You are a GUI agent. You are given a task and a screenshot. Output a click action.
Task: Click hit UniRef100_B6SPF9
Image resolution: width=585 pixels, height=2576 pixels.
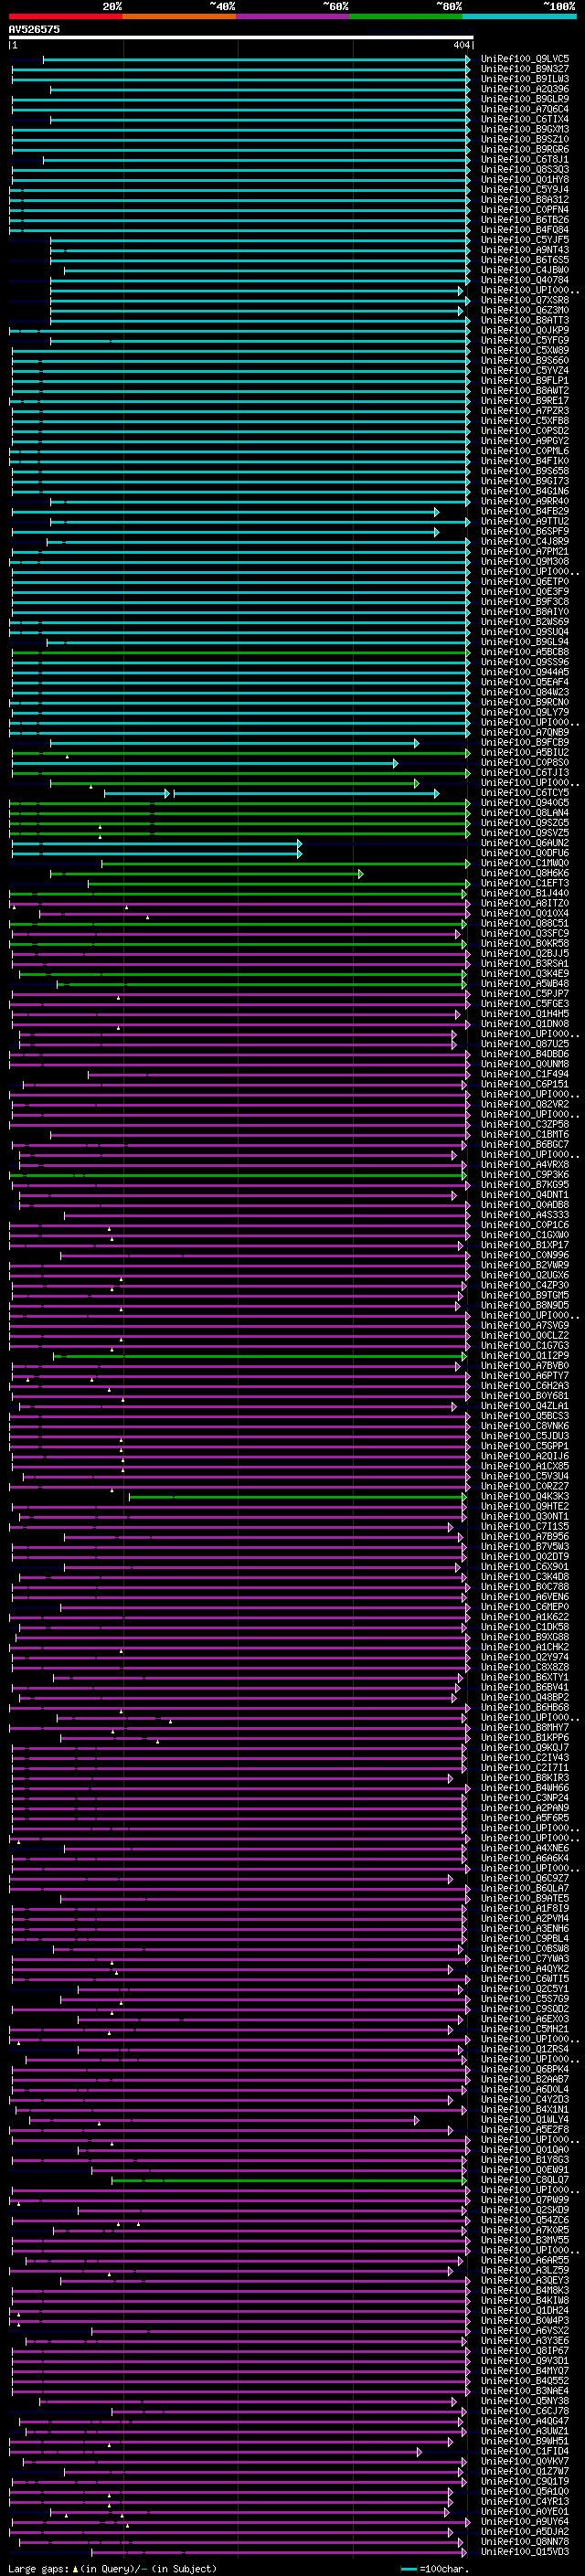coord(525,531)
